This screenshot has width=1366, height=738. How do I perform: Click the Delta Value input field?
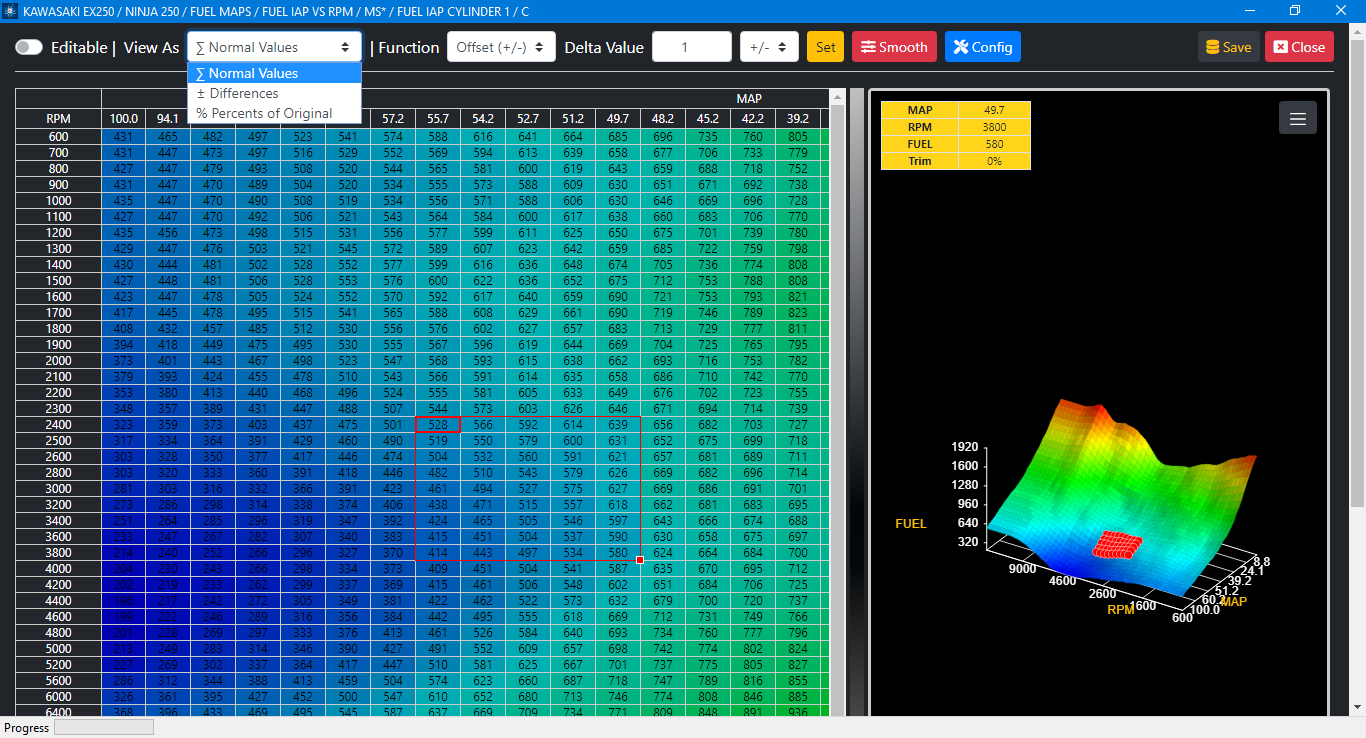[x=691, y=47]
